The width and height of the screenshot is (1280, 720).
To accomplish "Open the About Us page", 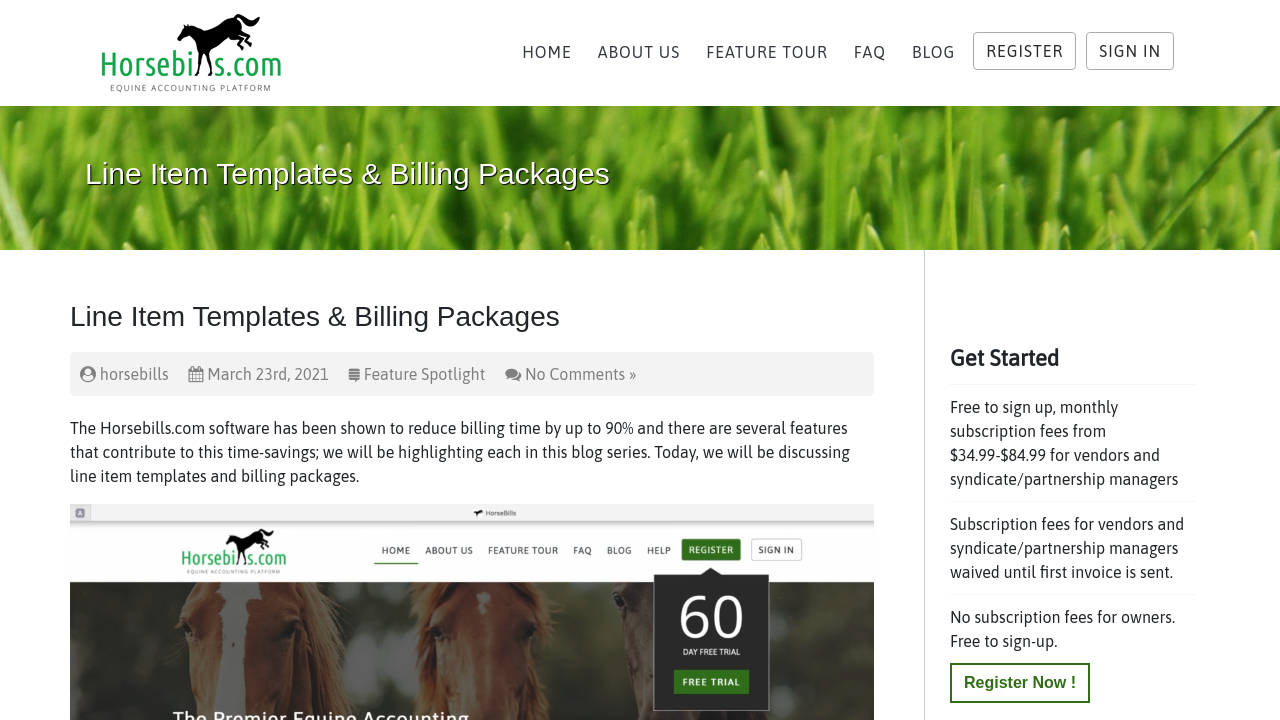I will 639,52.
